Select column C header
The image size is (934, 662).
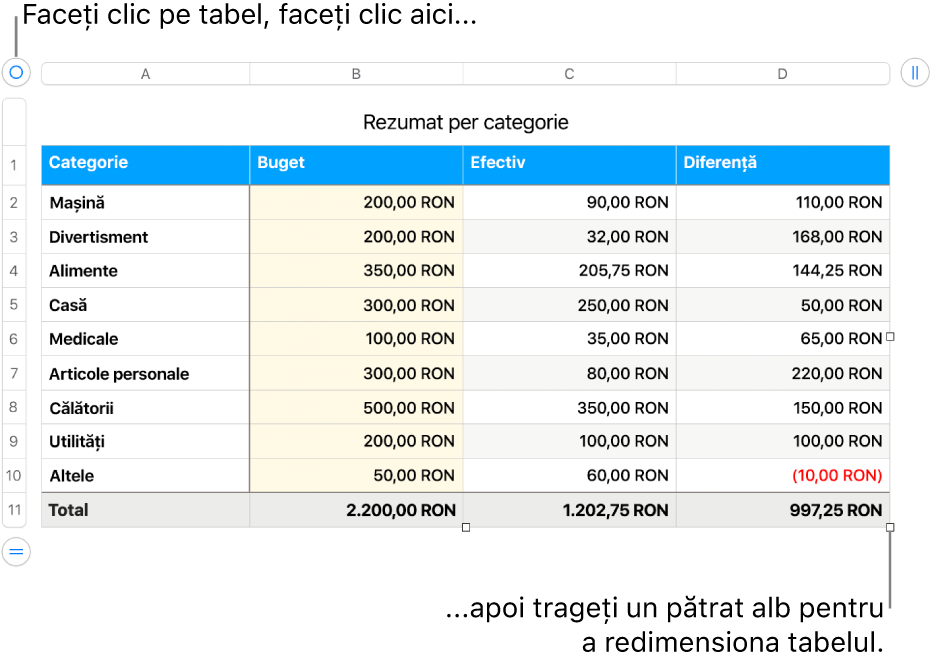[x=569, y=74]
